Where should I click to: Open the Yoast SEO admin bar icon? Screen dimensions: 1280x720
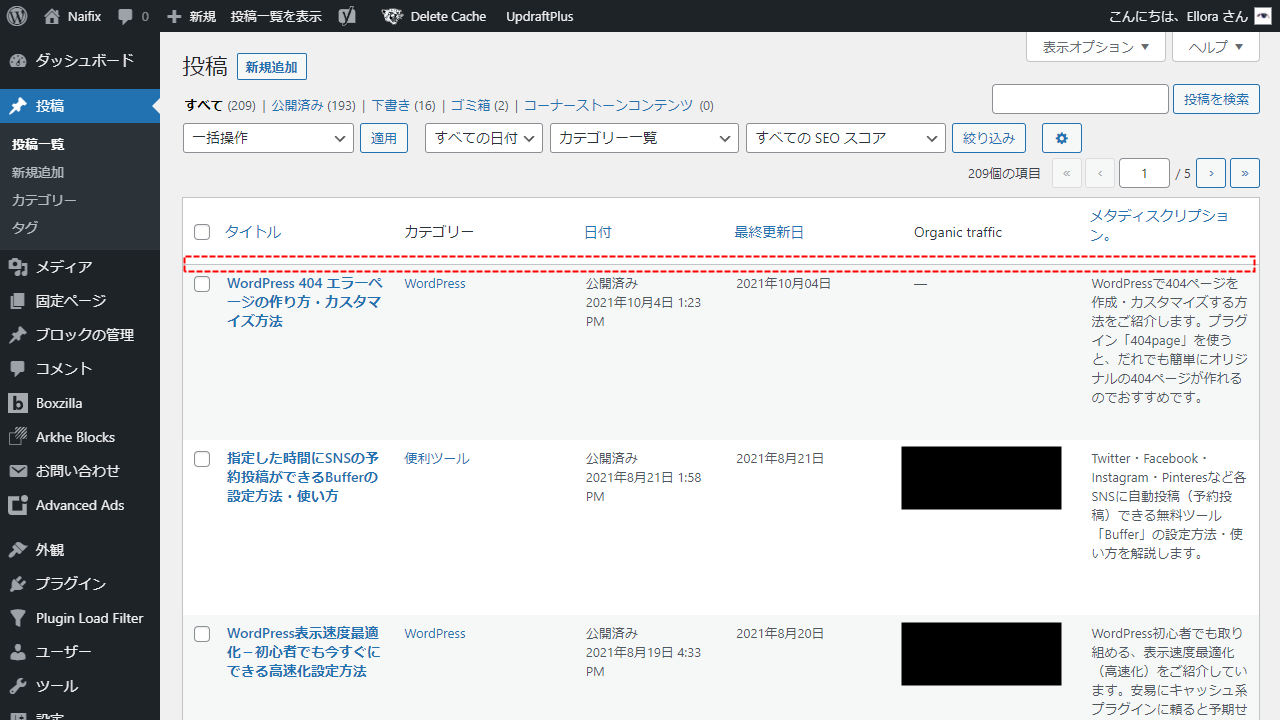click(x=347, y=16)
